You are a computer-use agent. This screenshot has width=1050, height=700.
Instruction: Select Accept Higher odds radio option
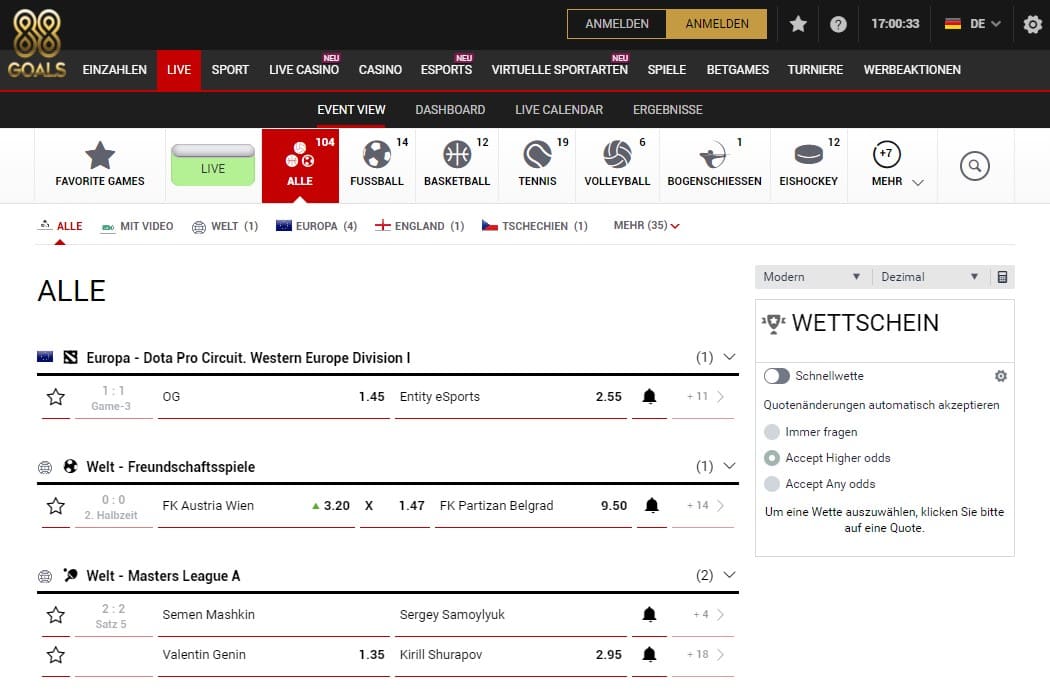point(772,458)
